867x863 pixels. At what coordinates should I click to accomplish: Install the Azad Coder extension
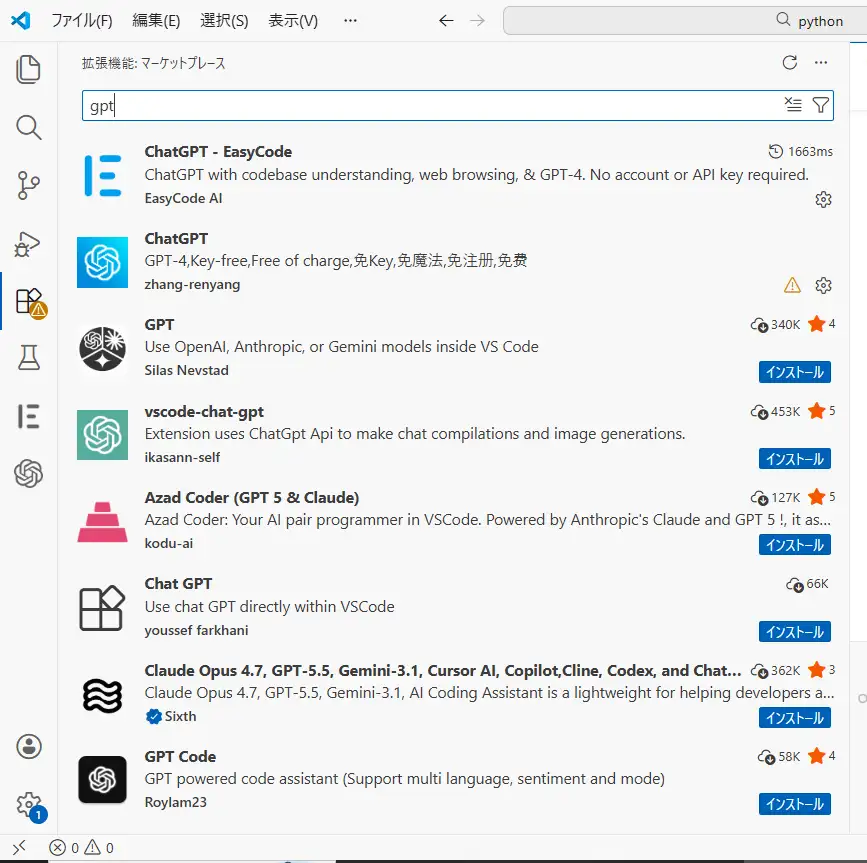point(795,545)
